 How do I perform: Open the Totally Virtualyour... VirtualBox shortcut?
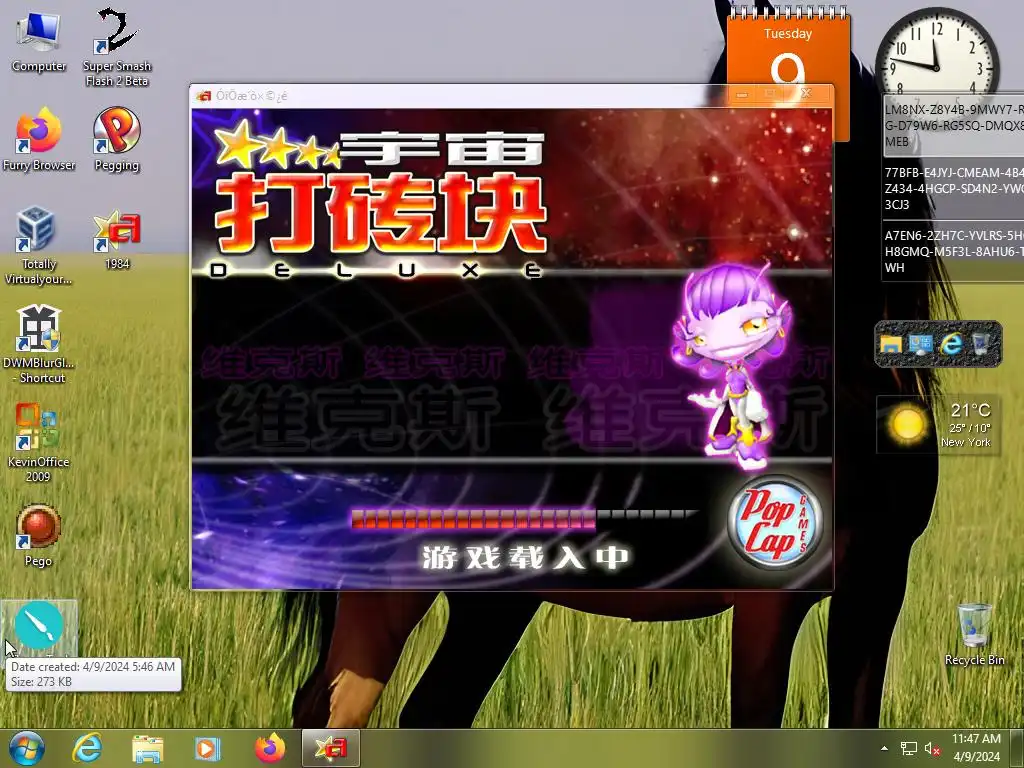pos(39,246)
